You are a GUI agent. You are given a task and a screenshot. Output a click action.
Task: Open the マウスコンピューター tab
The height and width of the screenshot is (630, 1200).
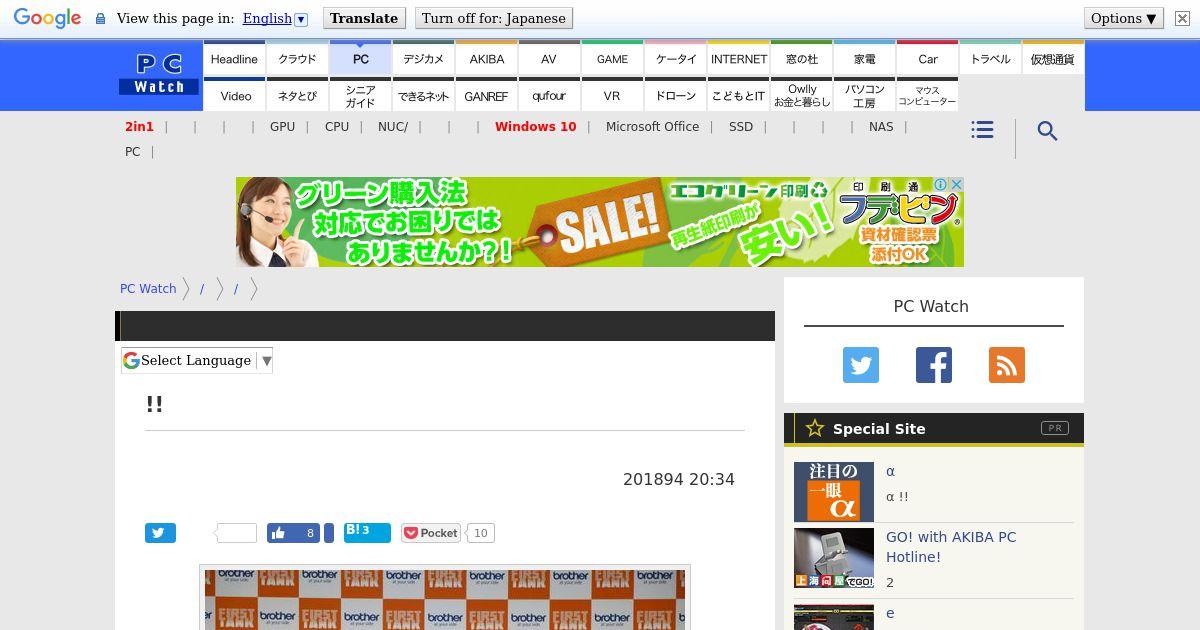tap(927, 95)
